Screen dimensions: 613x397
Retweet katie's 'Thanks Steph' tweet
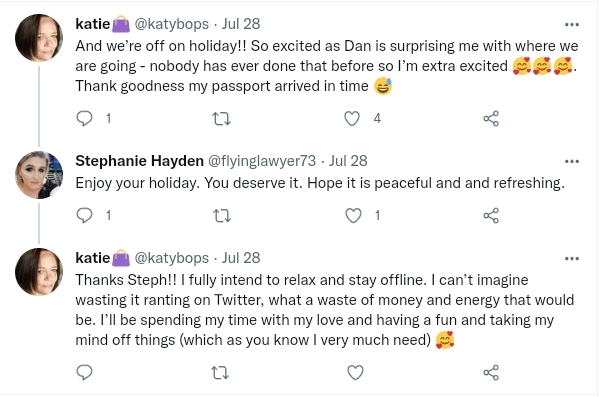pyautogui.click(x=220, y=373)
